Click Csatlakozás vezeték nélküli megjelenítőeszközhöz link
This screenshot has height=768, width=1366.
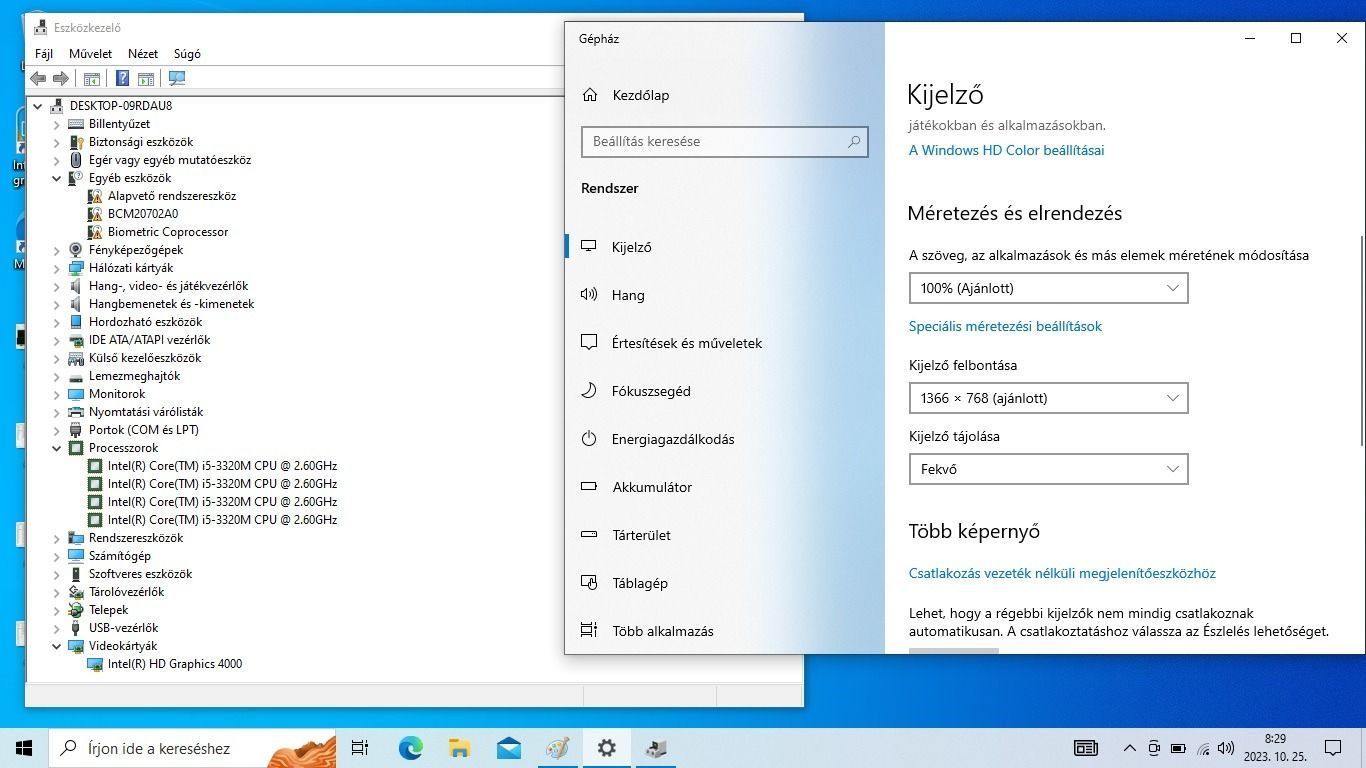[x=1062, y=574]
